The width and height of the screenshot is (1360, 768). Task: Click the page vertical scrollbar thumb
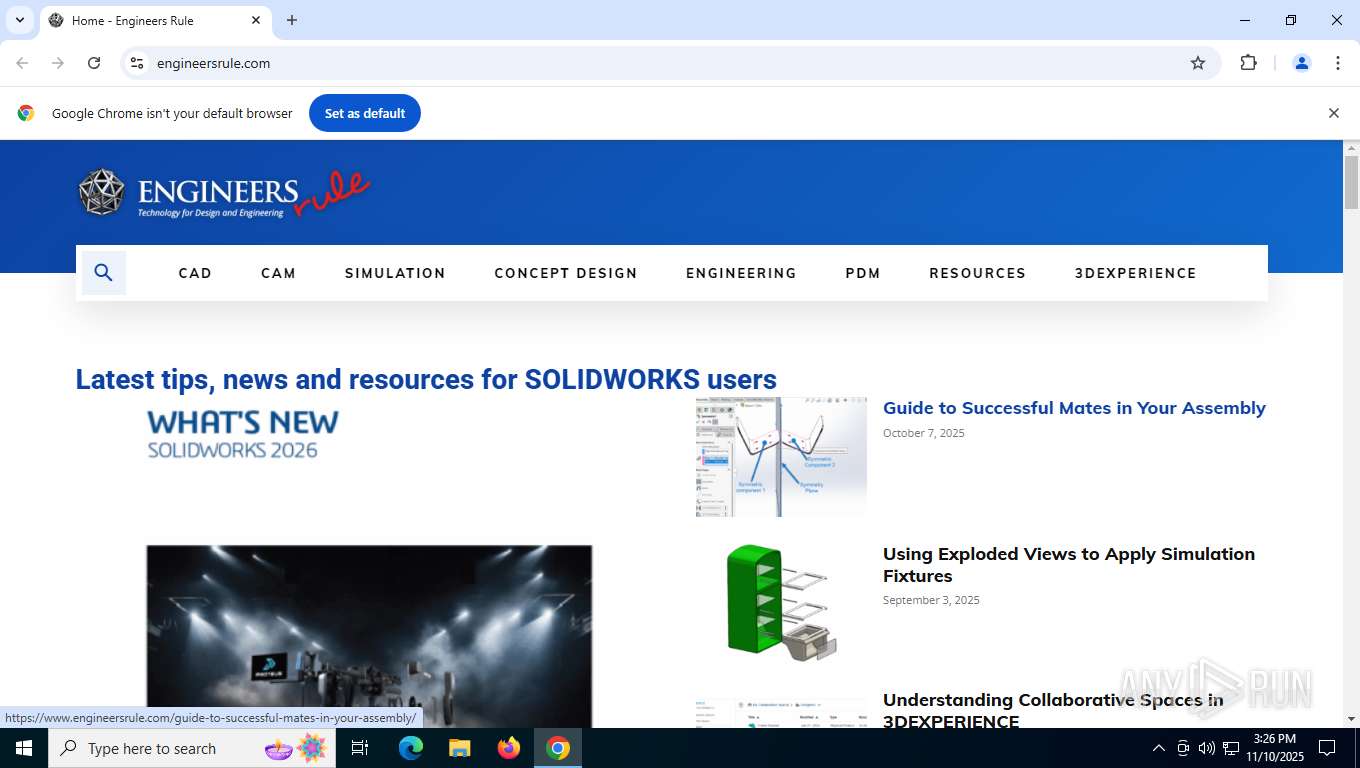[1351, 182]
